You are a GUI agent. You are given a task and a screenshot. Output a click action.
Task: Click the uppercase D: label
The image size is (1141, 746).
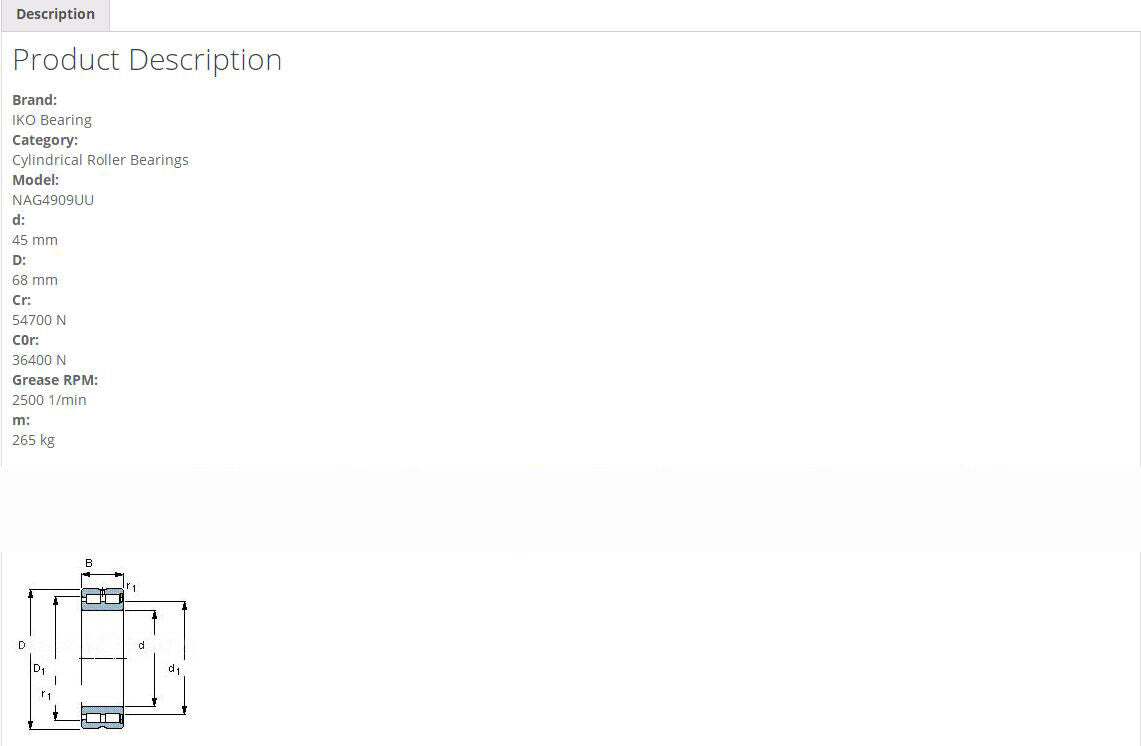tap(19, 260)
